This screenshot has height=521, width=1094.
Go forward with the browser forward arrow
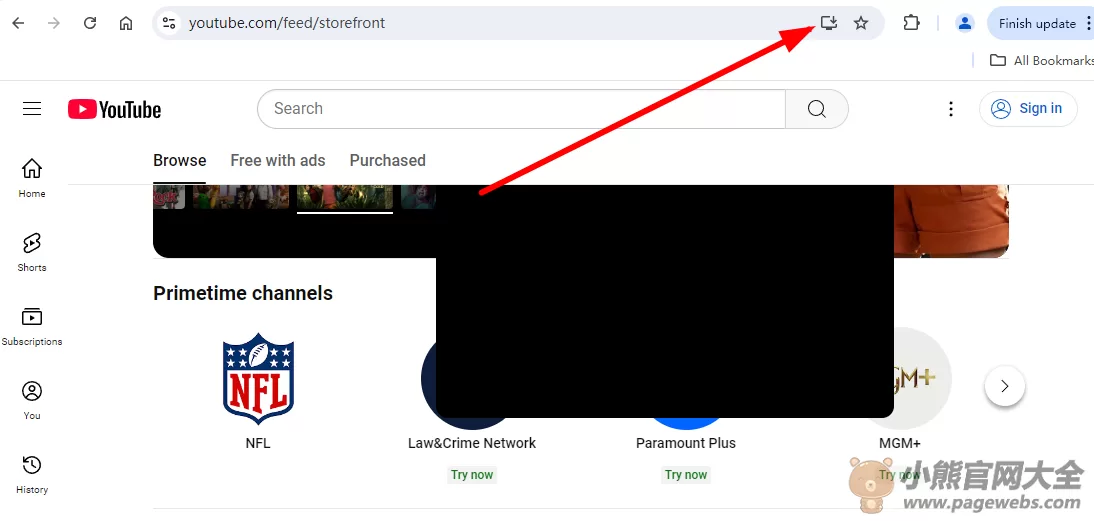tap(54, 23)
